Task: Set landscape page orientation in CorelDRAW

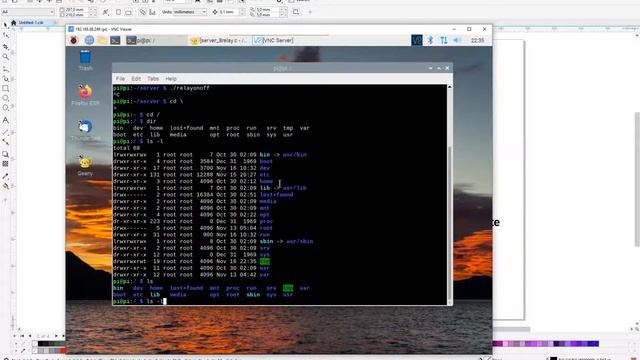Action: tap(128, 12)
